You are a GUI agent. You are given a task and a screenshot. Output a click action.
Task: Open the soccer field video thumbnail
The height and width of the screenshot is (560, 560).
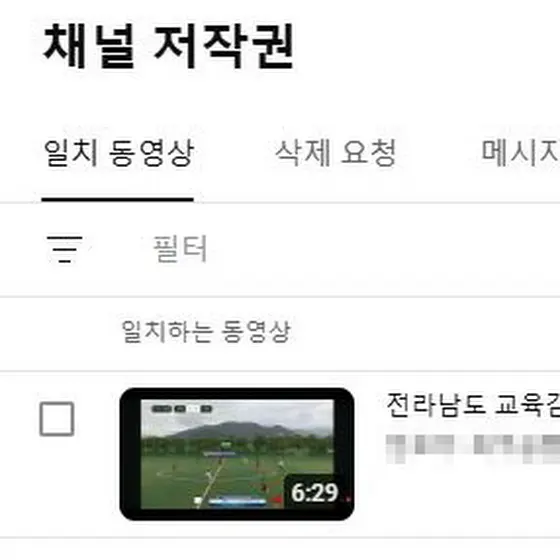[x=237, y=454]
